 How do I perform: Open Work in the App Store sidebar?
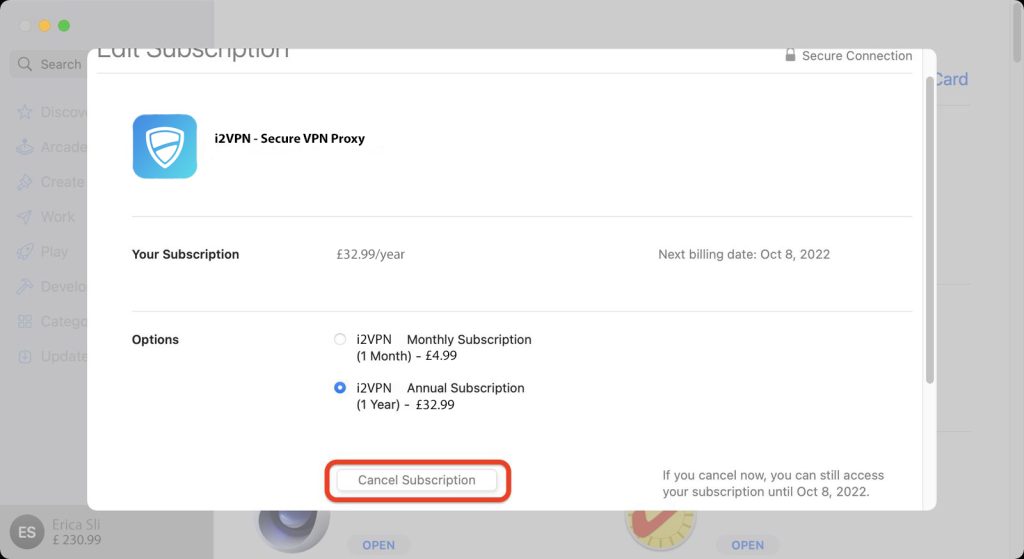46,217
